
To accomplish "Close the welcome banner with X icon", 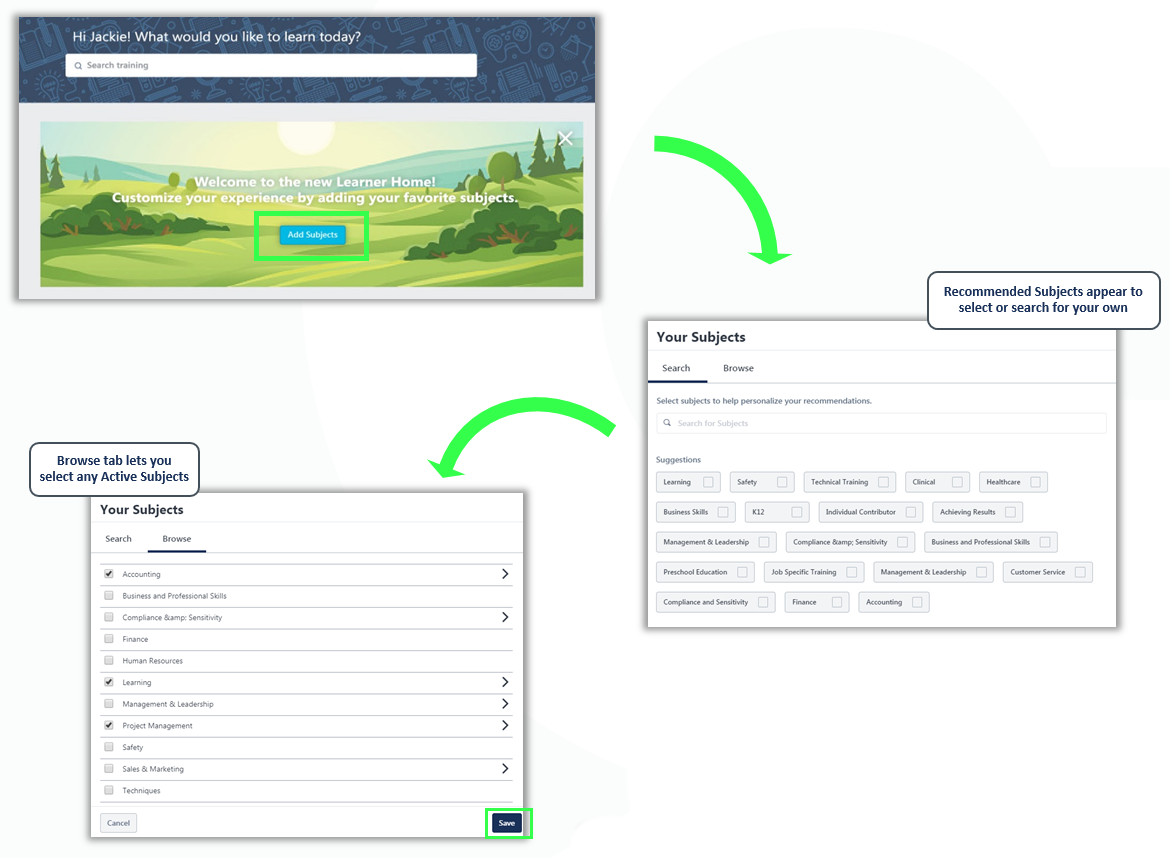I will pyautogui.click(x=565, y=139).
